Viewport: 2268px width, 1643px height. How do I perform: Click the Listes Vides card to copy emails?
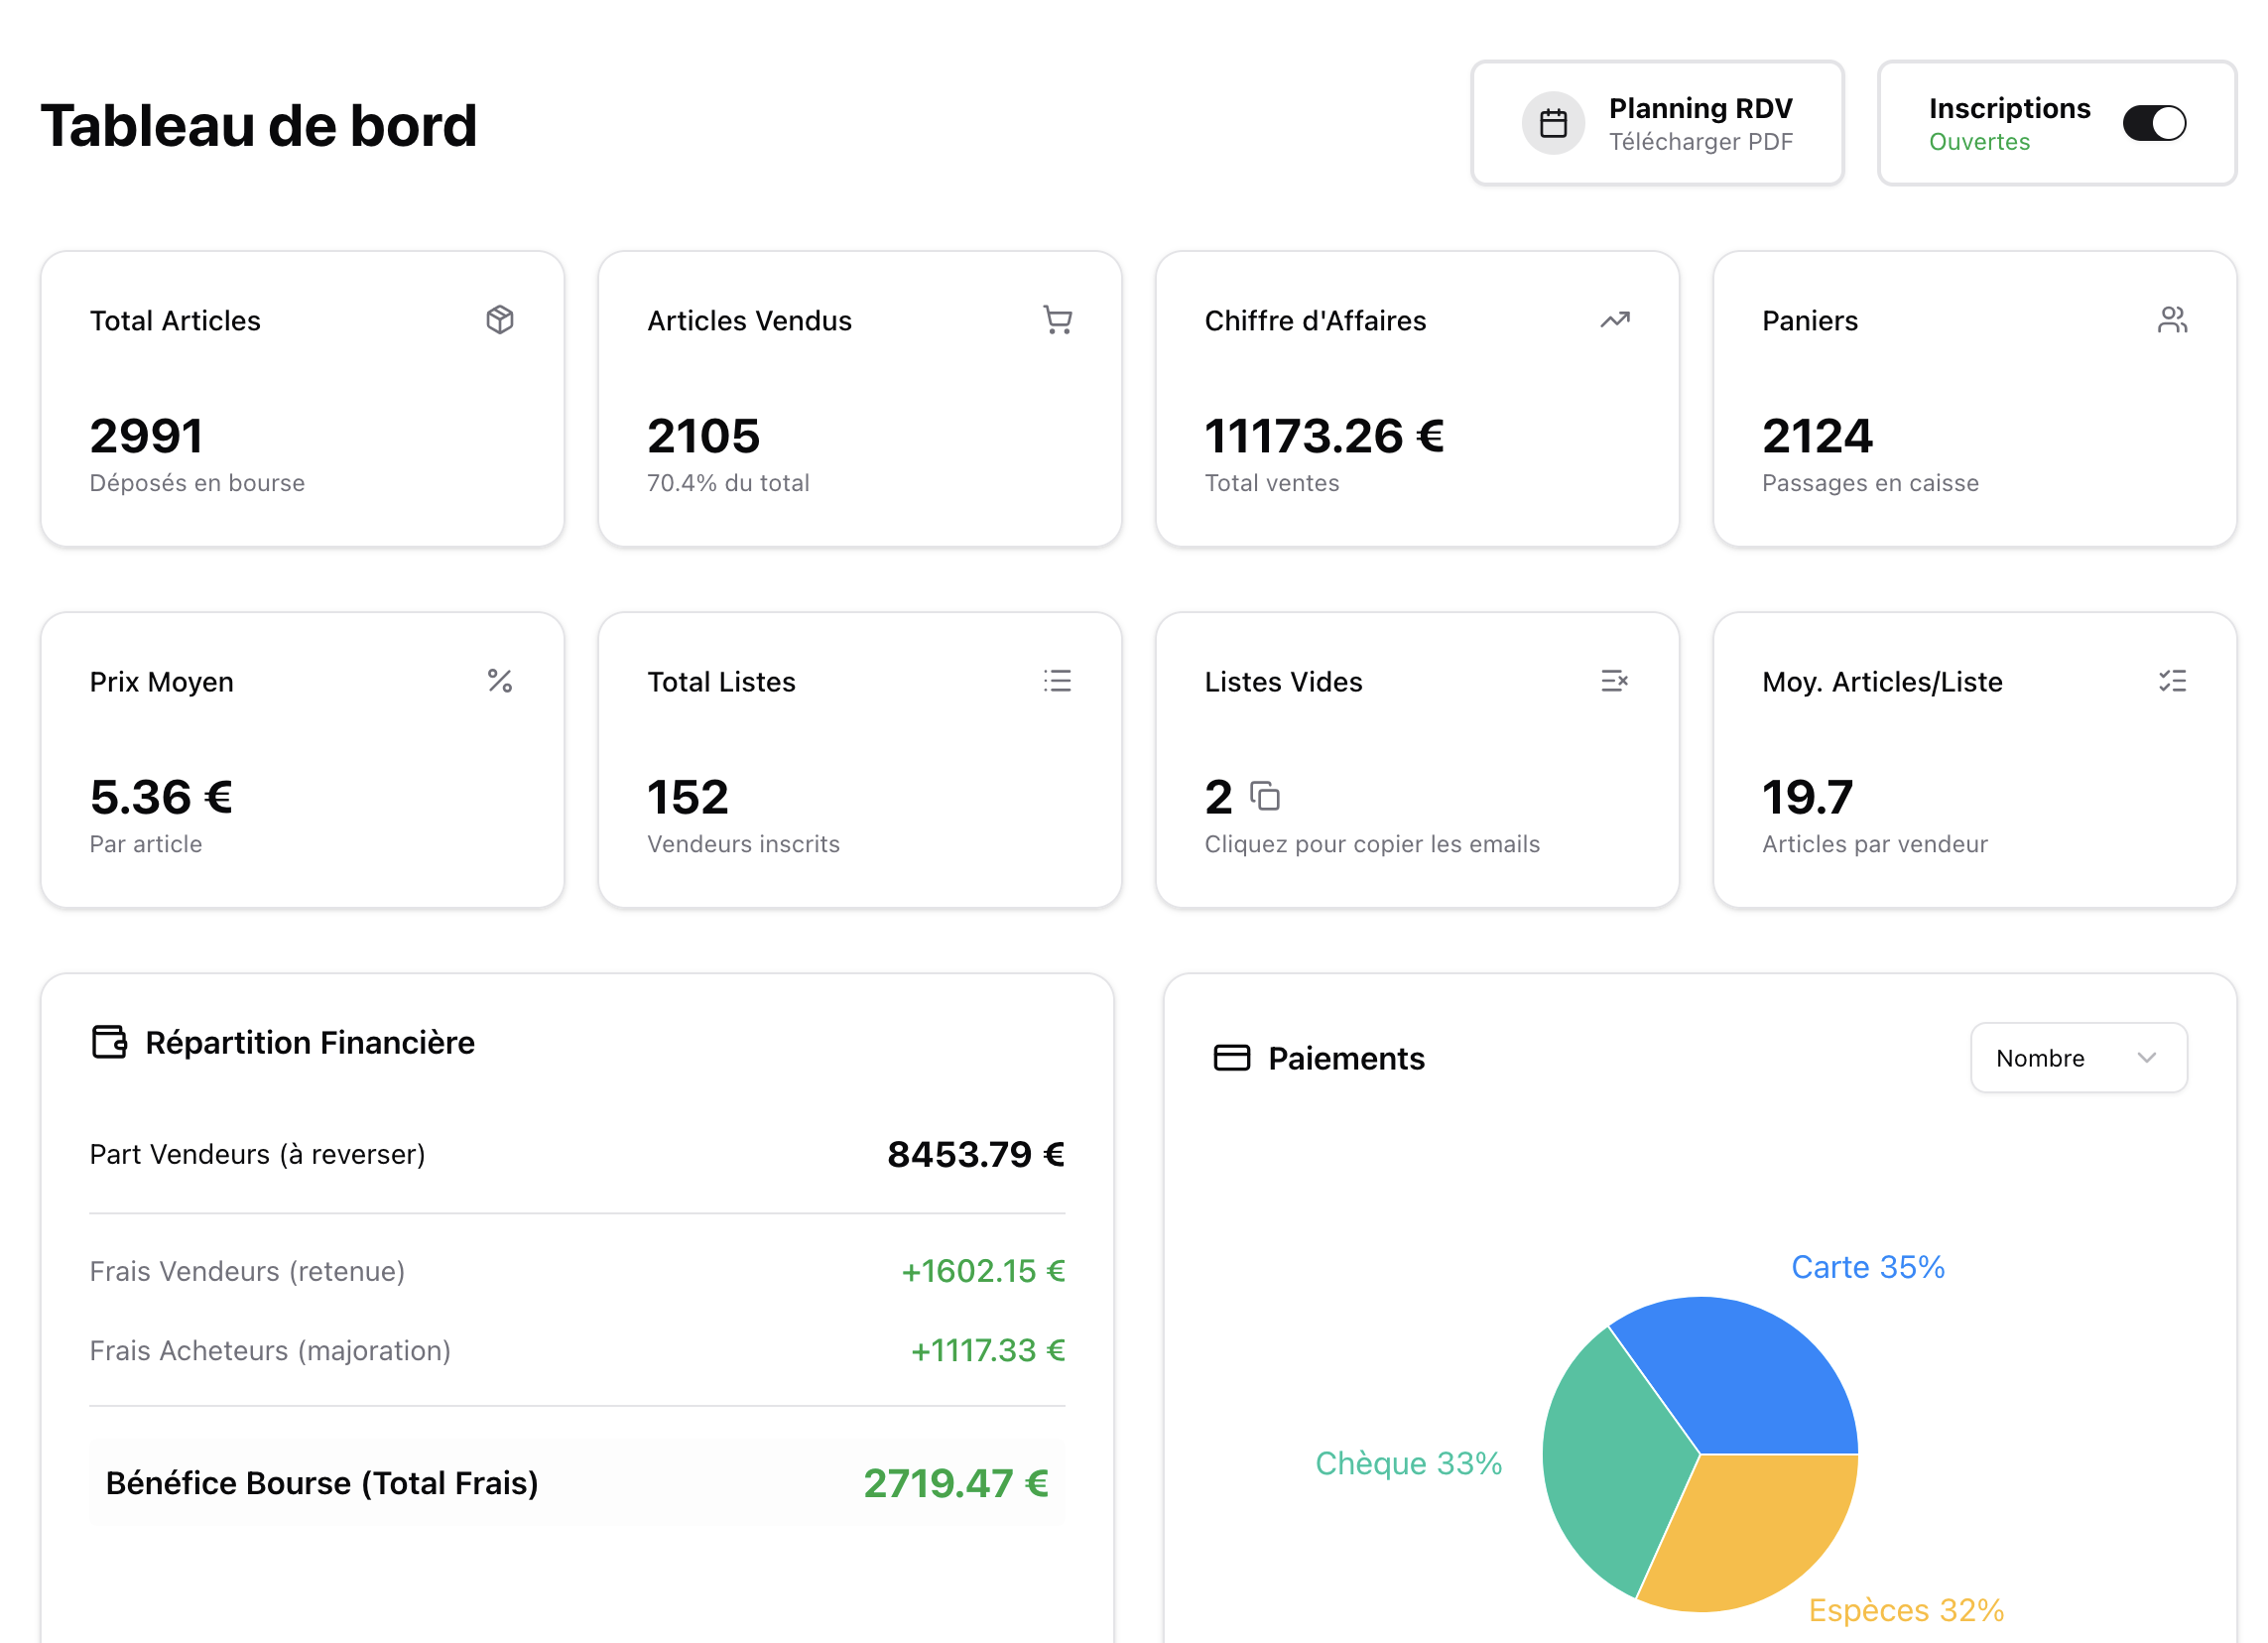click(x=1416, y=760)
